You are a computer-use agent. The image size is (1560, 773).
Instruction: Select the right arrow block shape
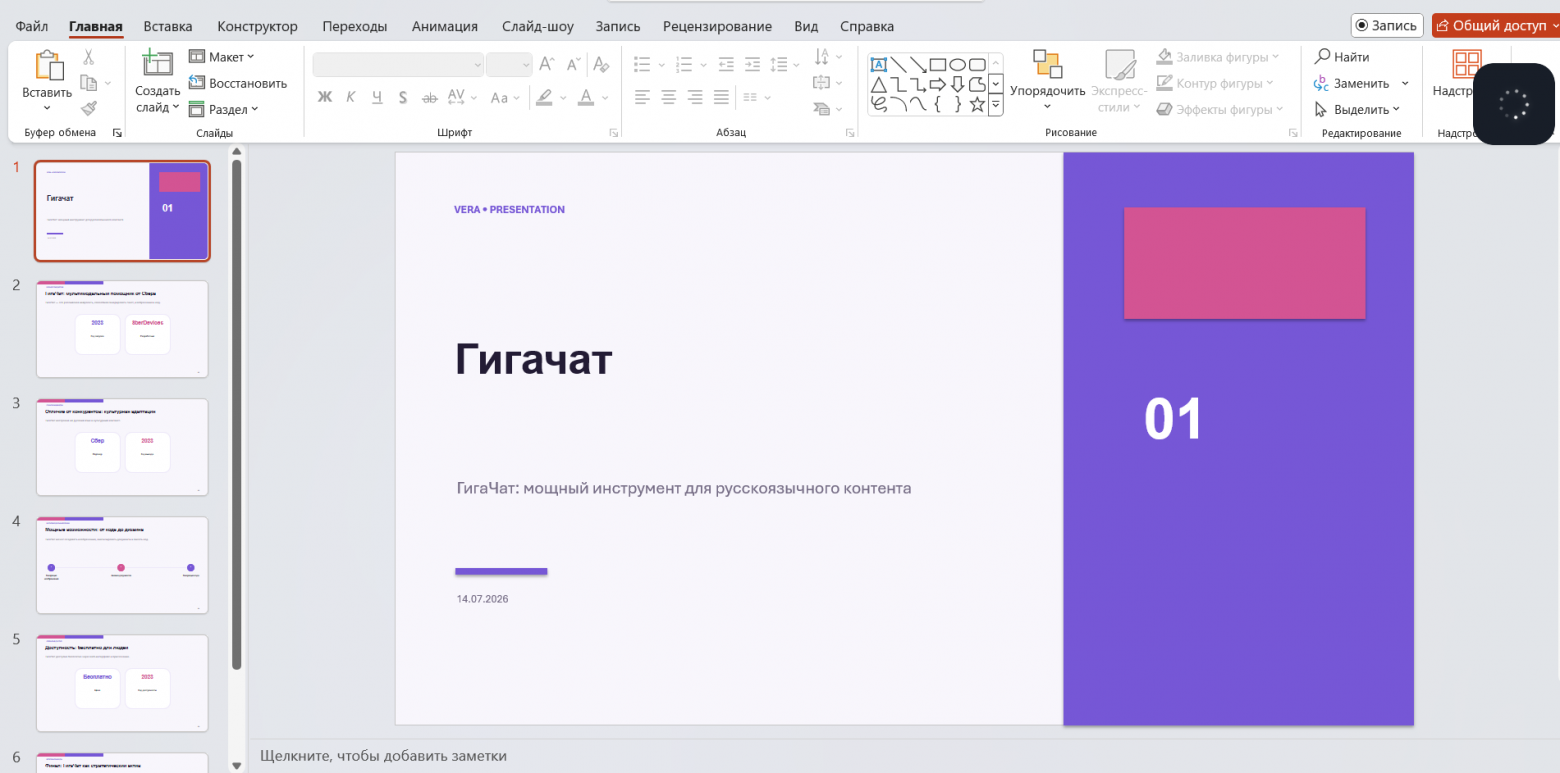click(938, 84)
